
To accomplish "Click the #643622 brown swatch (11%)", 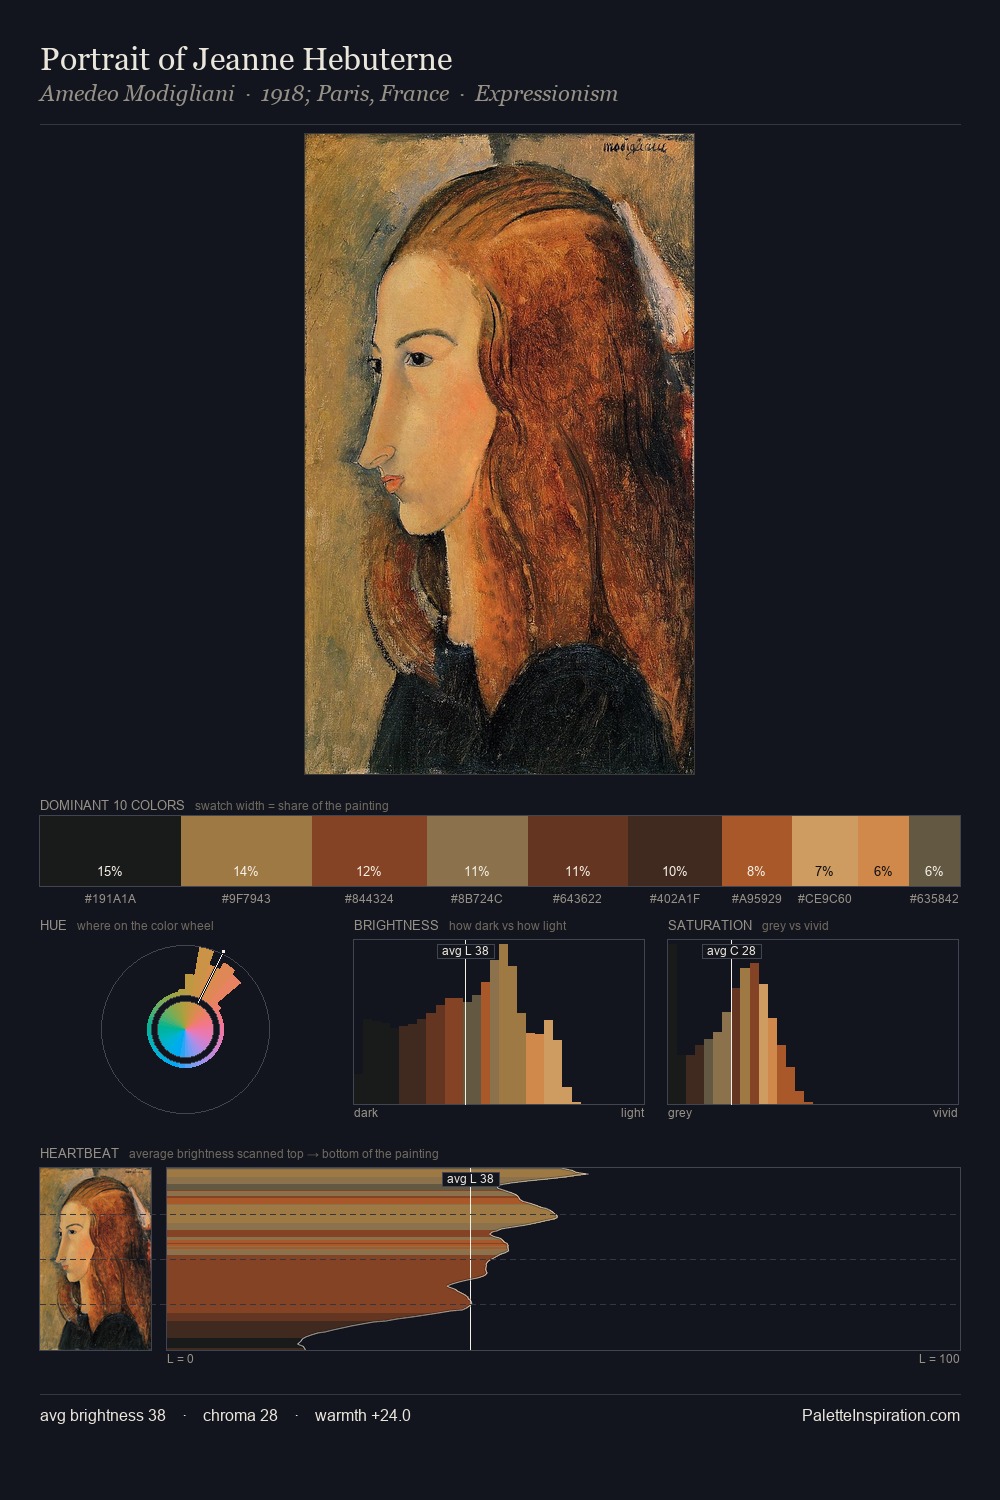I will click(x=578, y=851).
